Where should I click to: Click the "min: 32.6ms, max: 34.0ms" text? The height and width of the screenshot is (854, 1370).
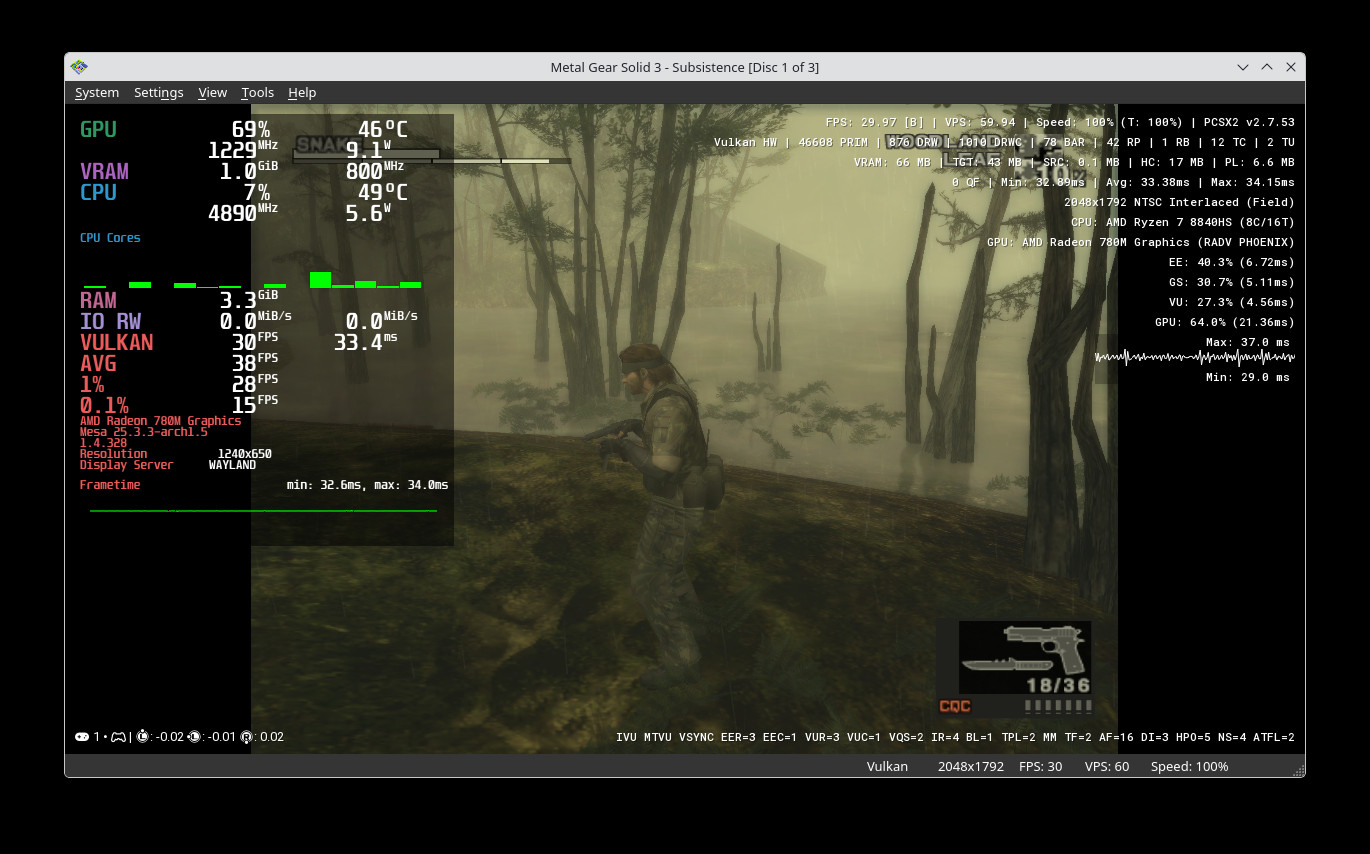pos(367,485)
